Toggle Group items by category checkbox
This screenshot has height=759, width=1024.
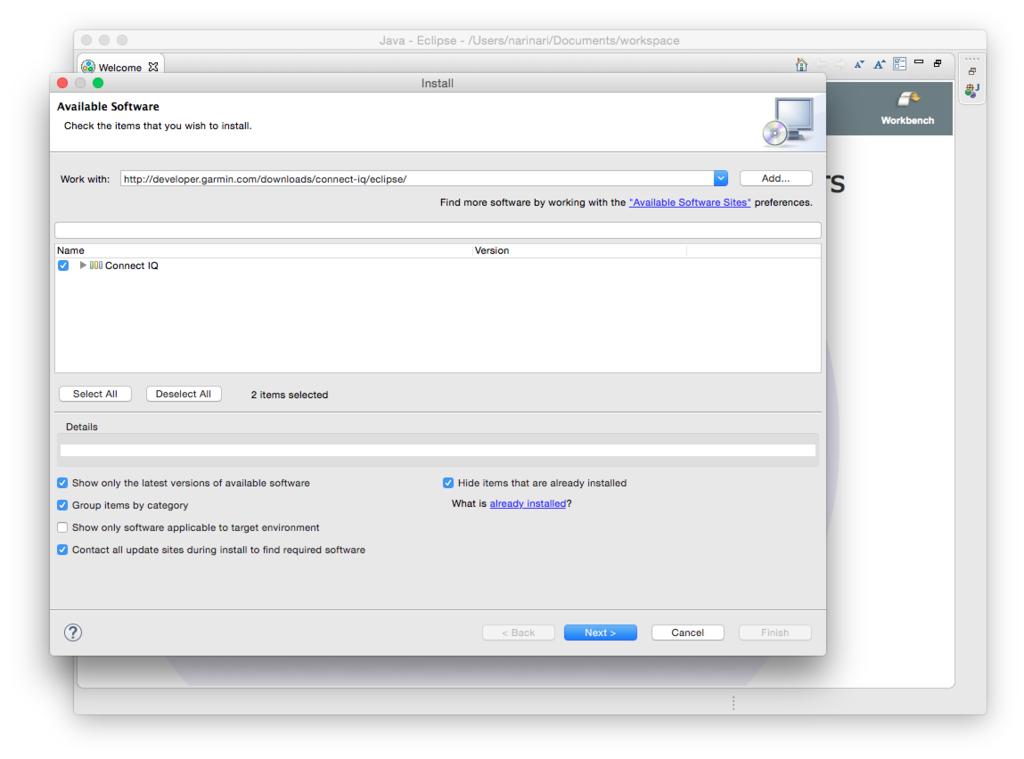[x=63, y=505]
